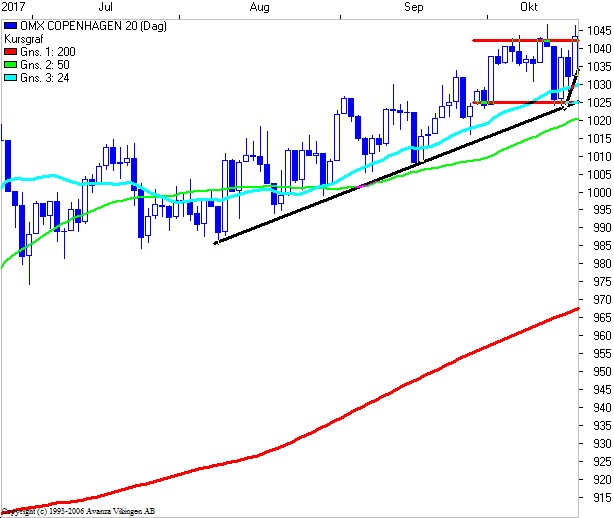Click the blue OMX Copenhagen 20 legend swatch
The width and height of the screenshot is (614, 518).
click(x=11, y=25)
